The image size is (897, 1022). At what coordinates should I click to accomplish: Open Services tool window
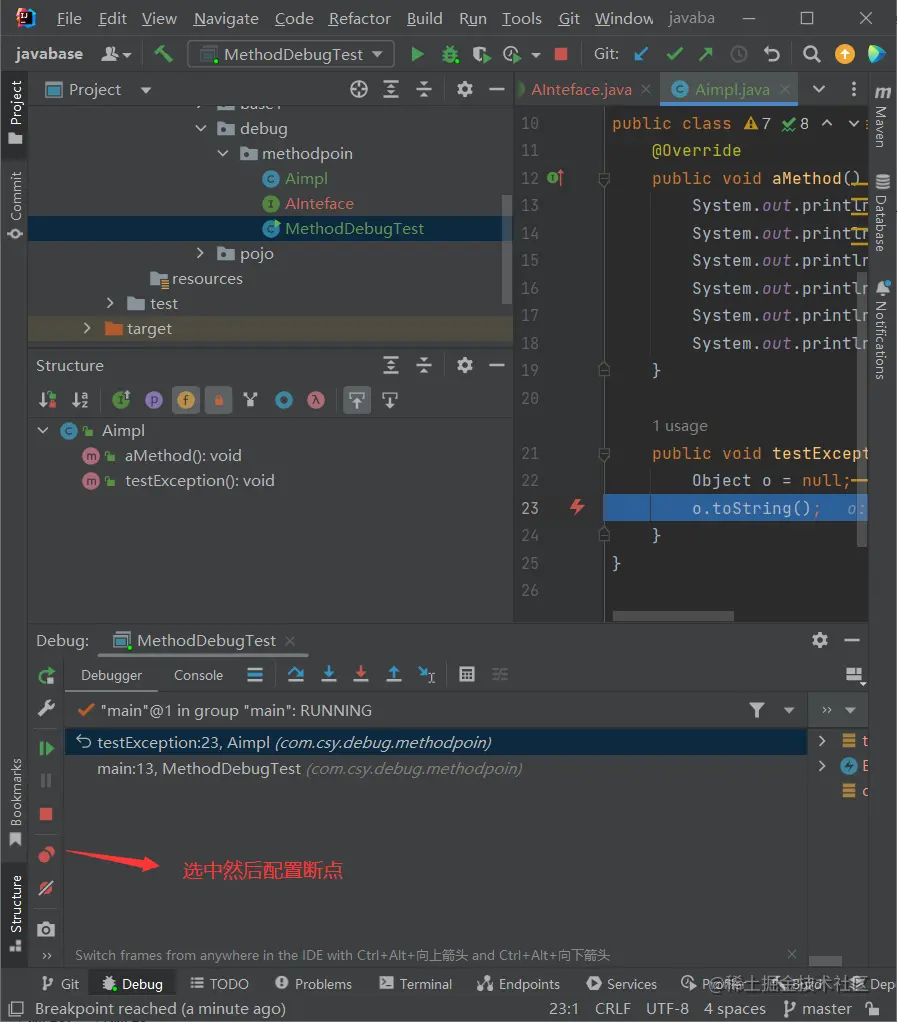(621, 984)
